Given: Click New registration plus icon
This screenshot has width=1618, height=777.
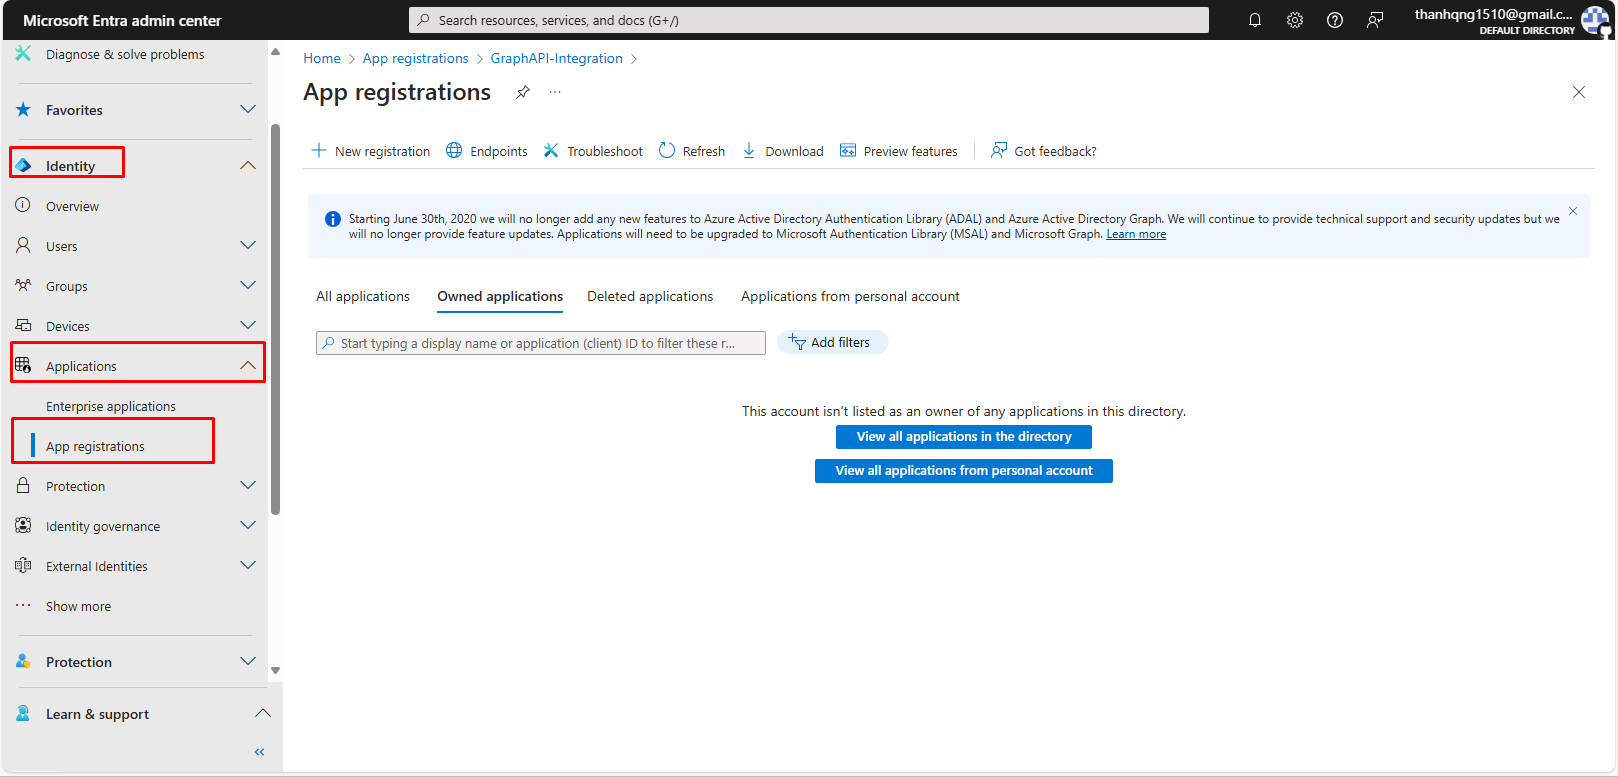Looking at the screenshot, I should pyautogui.click(x=319, y=150).
